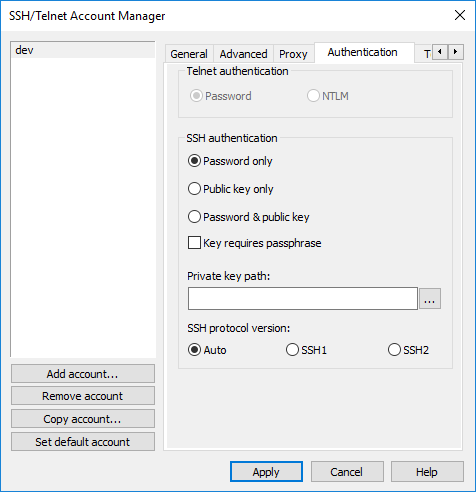Screen dimensions: 476x492
Task: Click the Private key path field
Action: 303,299
